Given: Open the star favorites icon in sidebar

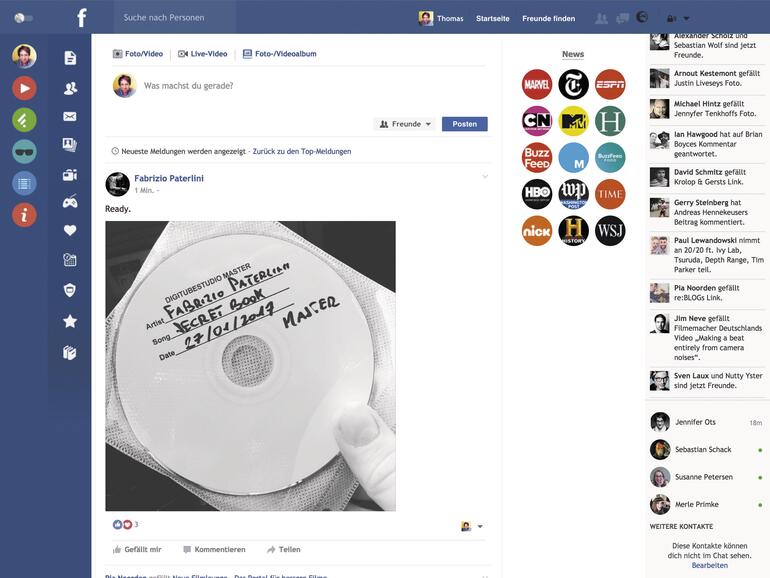Looking at the screenshot, I should click(x=70, y=321).
